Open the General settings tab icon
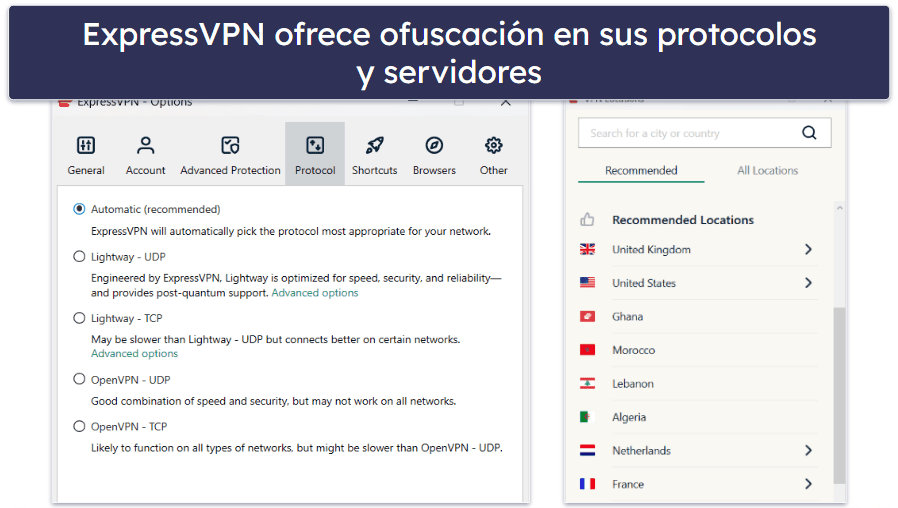Viewport: 898px width, 508px height. (86, 145)
